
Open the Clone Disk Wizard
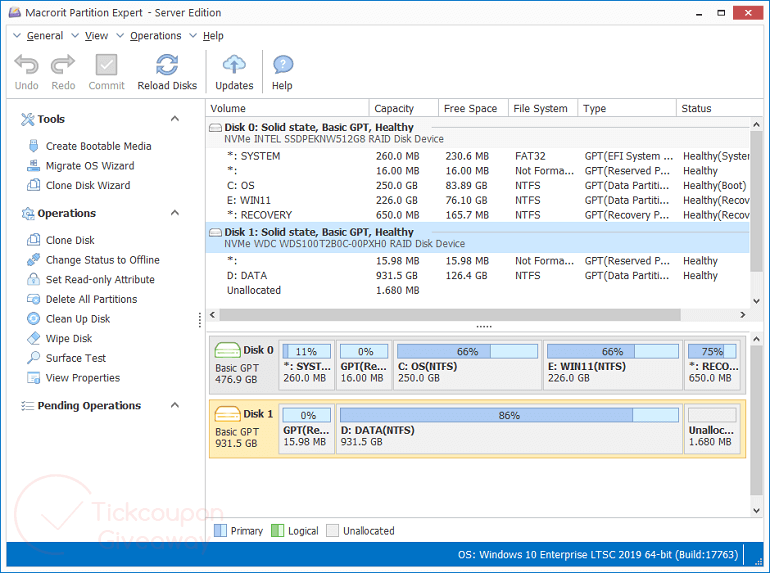87,185
